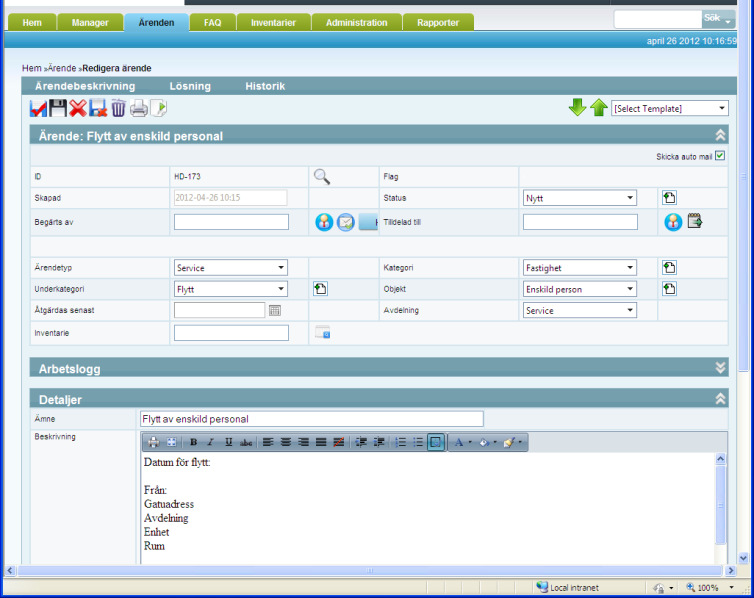Screen dimensions: 754x598
Task: Click the magnifying glass next to HD-173
Action: [322, 176]
